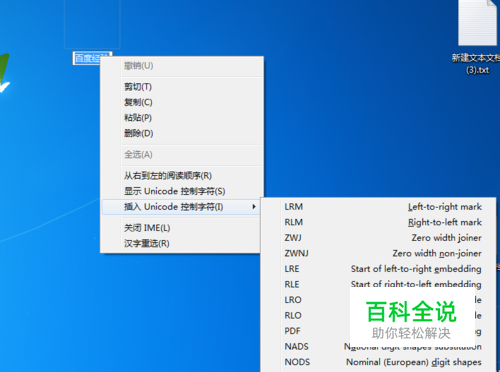Click the desktop icon being renamed

[x=92, y=24]
